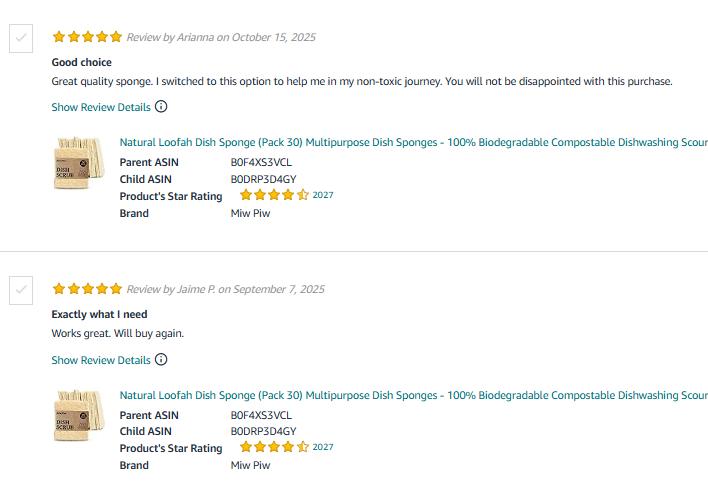Check the box beside Arianna's review

20,39
